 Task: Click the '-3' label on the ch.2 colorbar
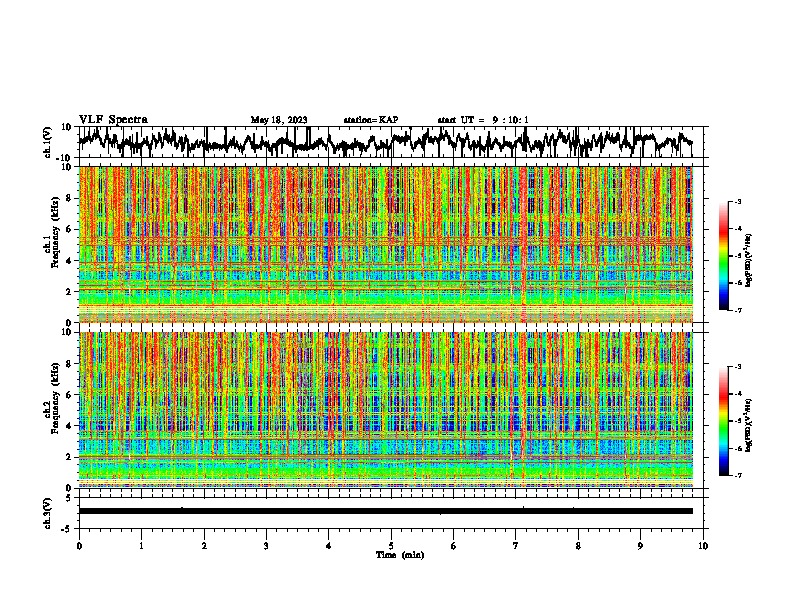point(738,367)
